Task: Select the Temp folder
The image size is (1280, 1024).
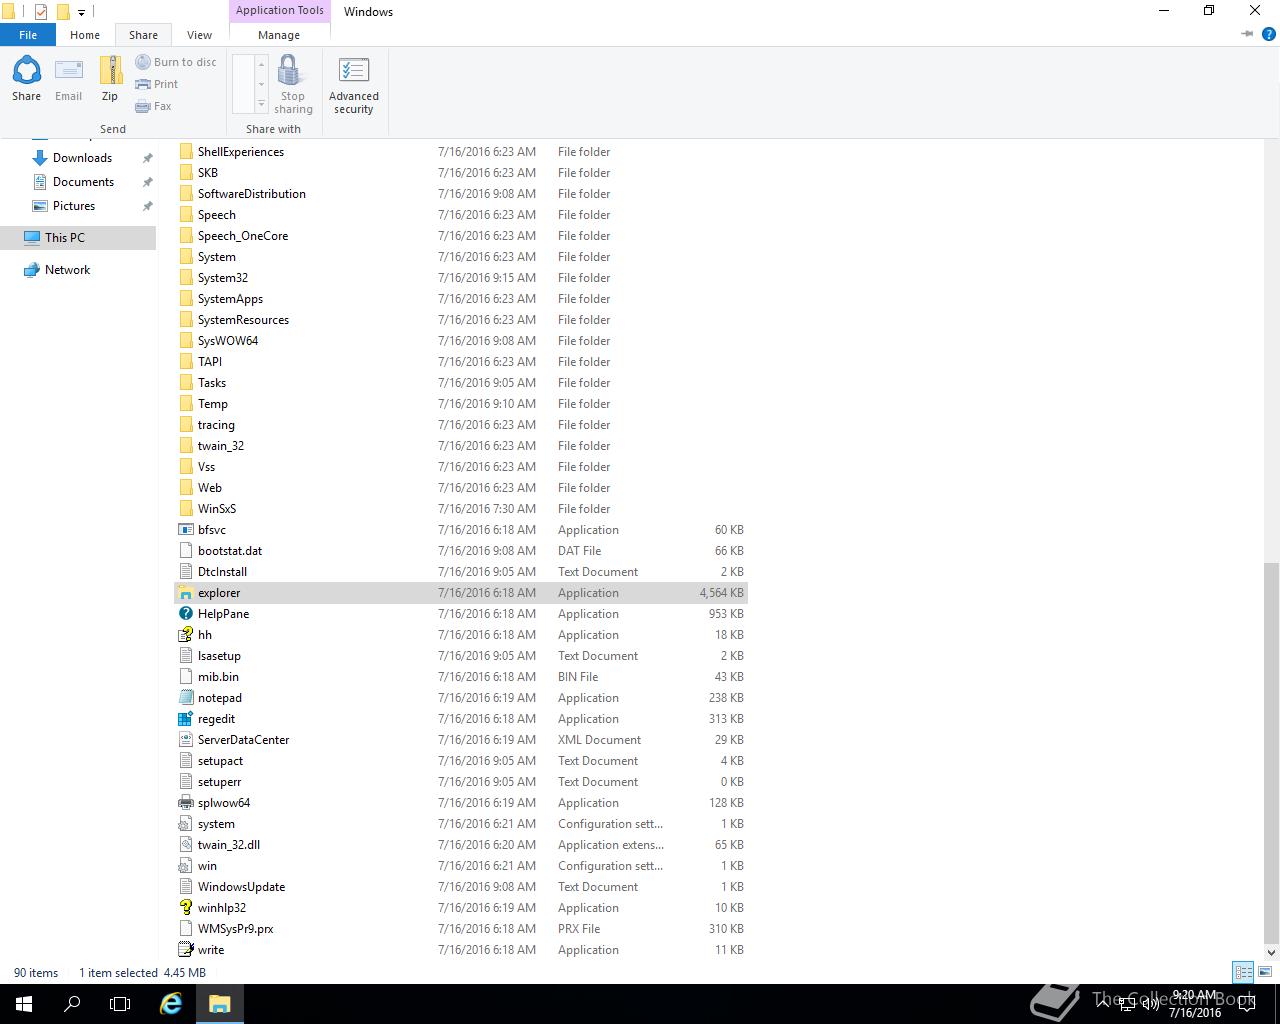Action: click(461, 404)
